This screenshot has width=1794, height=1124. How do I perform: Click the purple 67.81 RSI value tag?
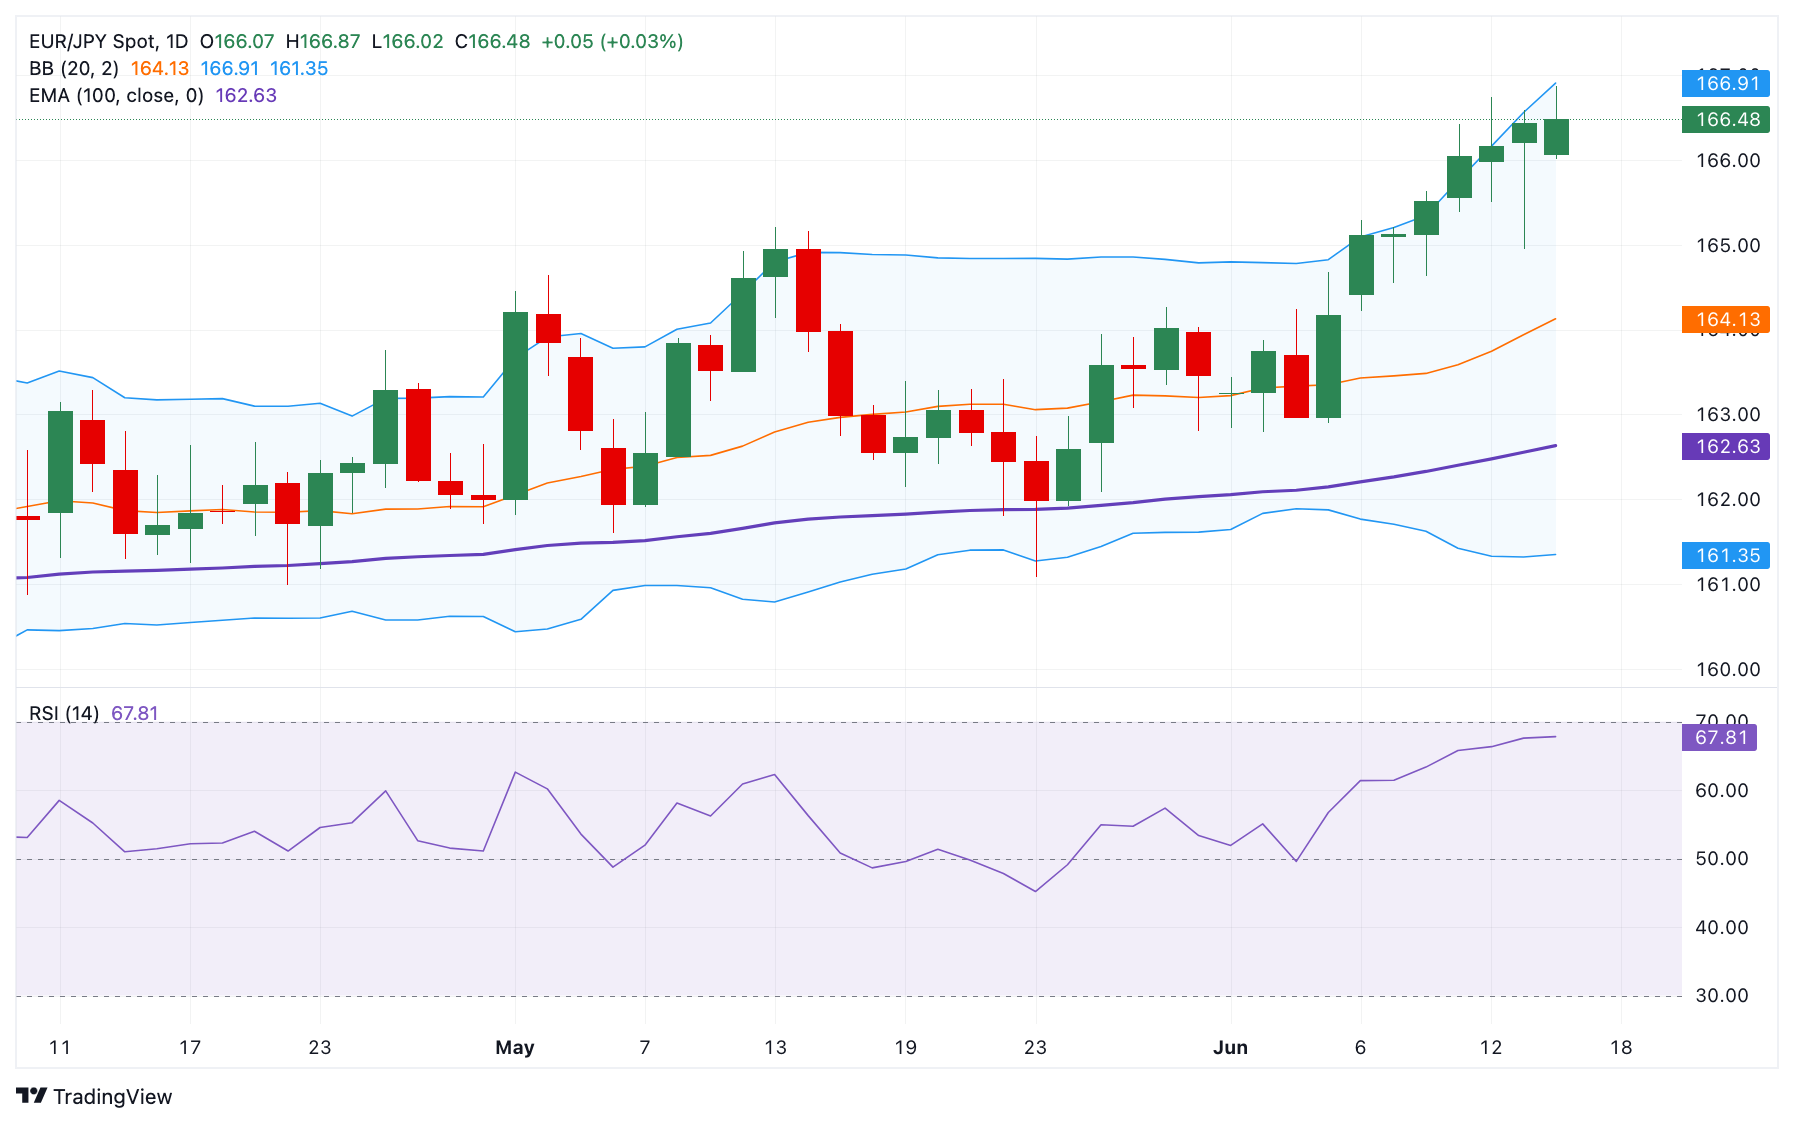tap(1720, 737)
